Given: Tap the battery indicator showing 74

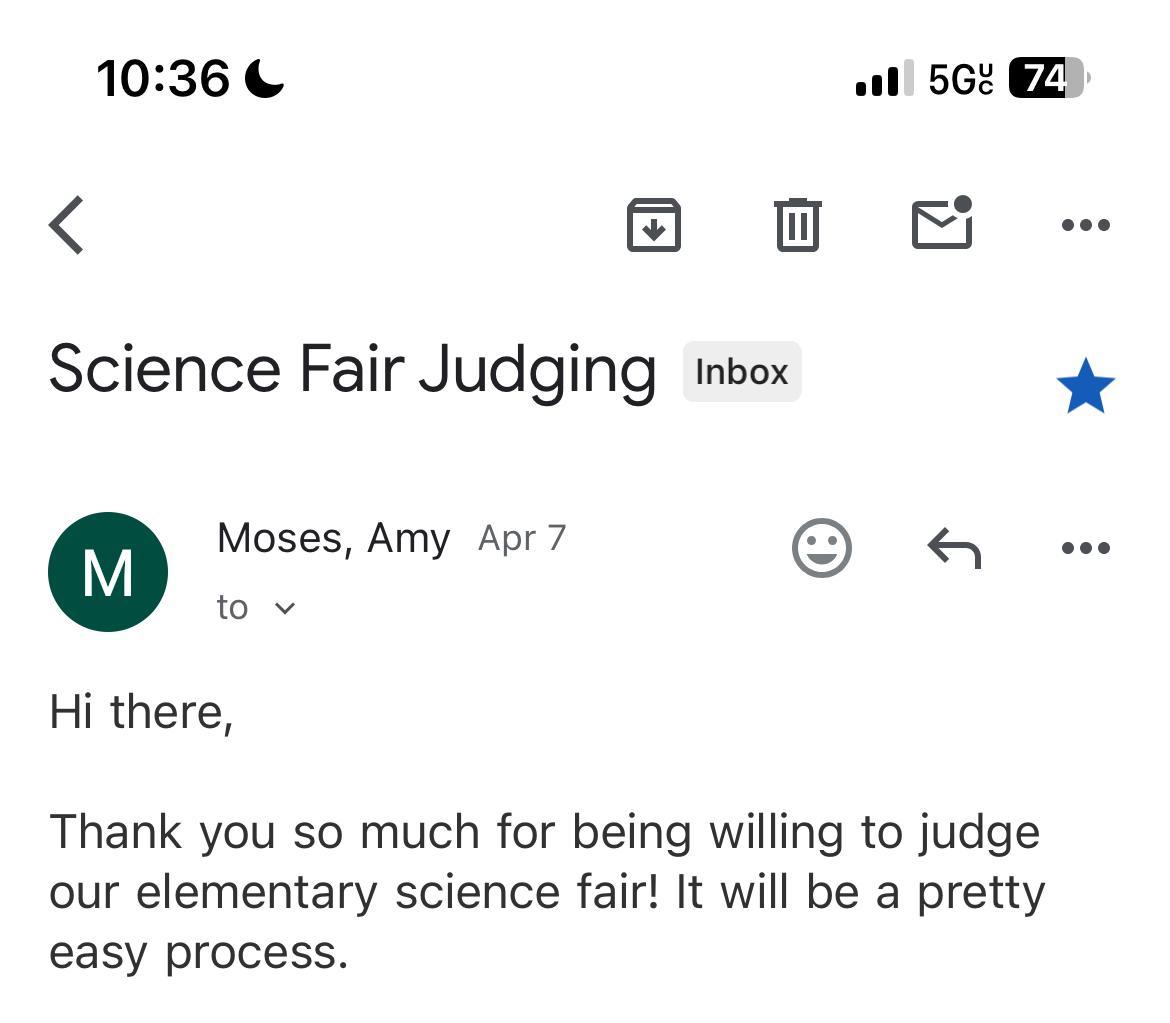Looking at the screenshot, I should (1047, 78).
